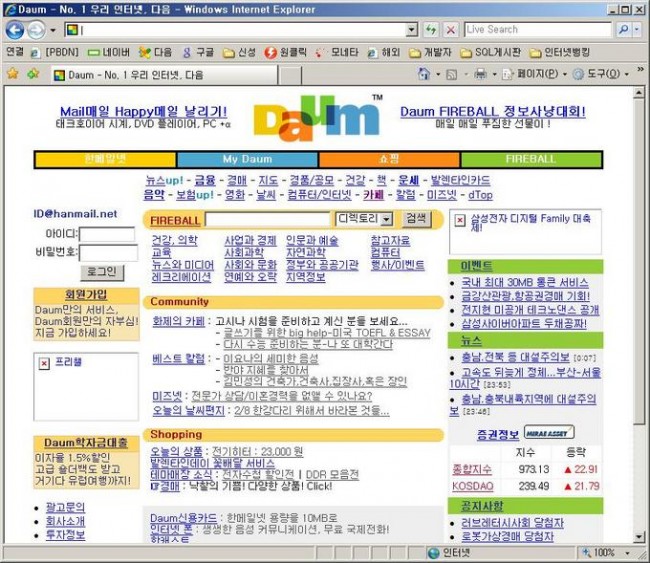Open the 디렉토리 search type dropdown
The image size is (650, 563).
coord(364,219)
